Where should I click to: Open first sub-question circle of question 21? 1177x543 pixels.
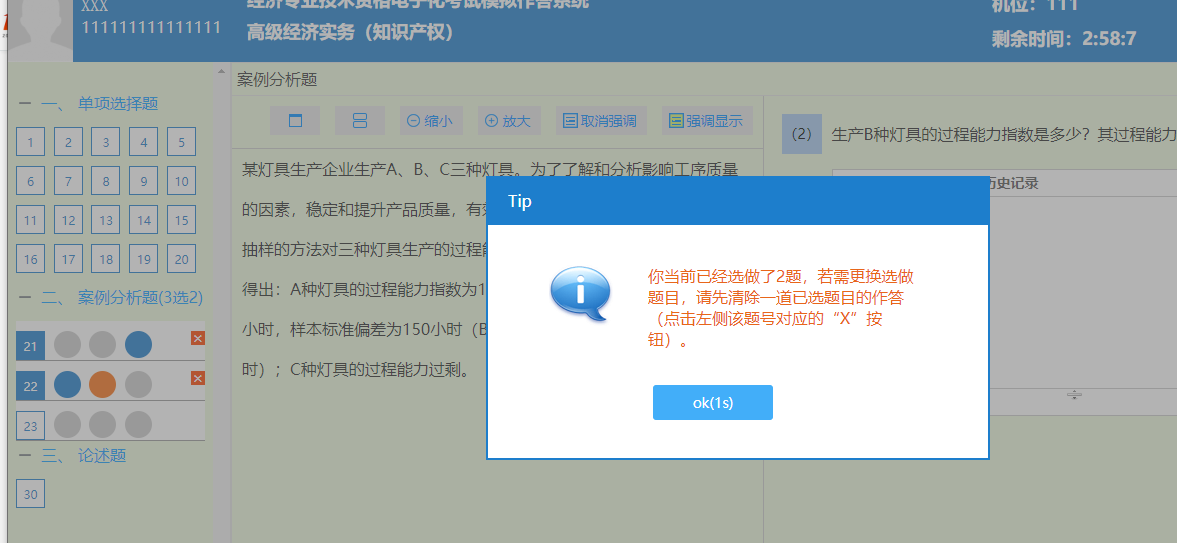68,345
